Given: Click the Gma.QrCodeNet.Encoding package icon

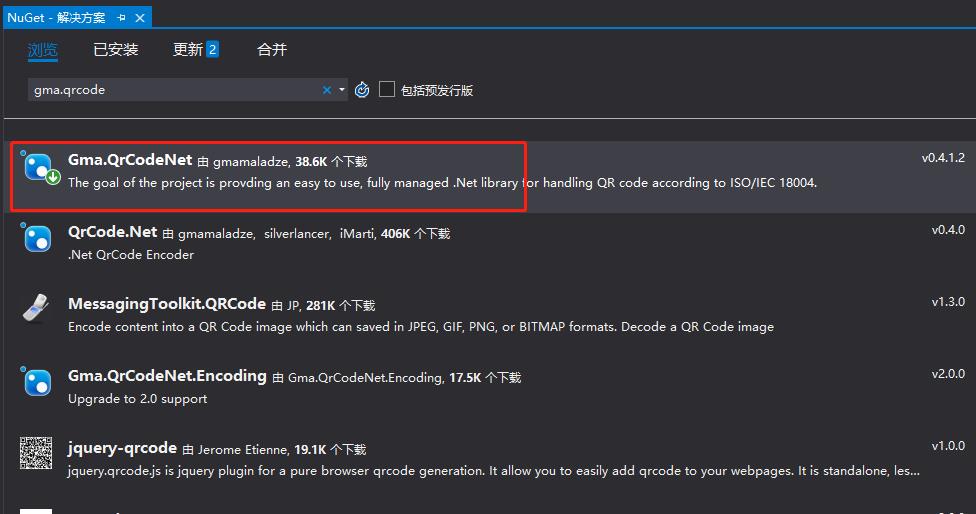Looking at the screenshot, I should click(x=37, y=382).
